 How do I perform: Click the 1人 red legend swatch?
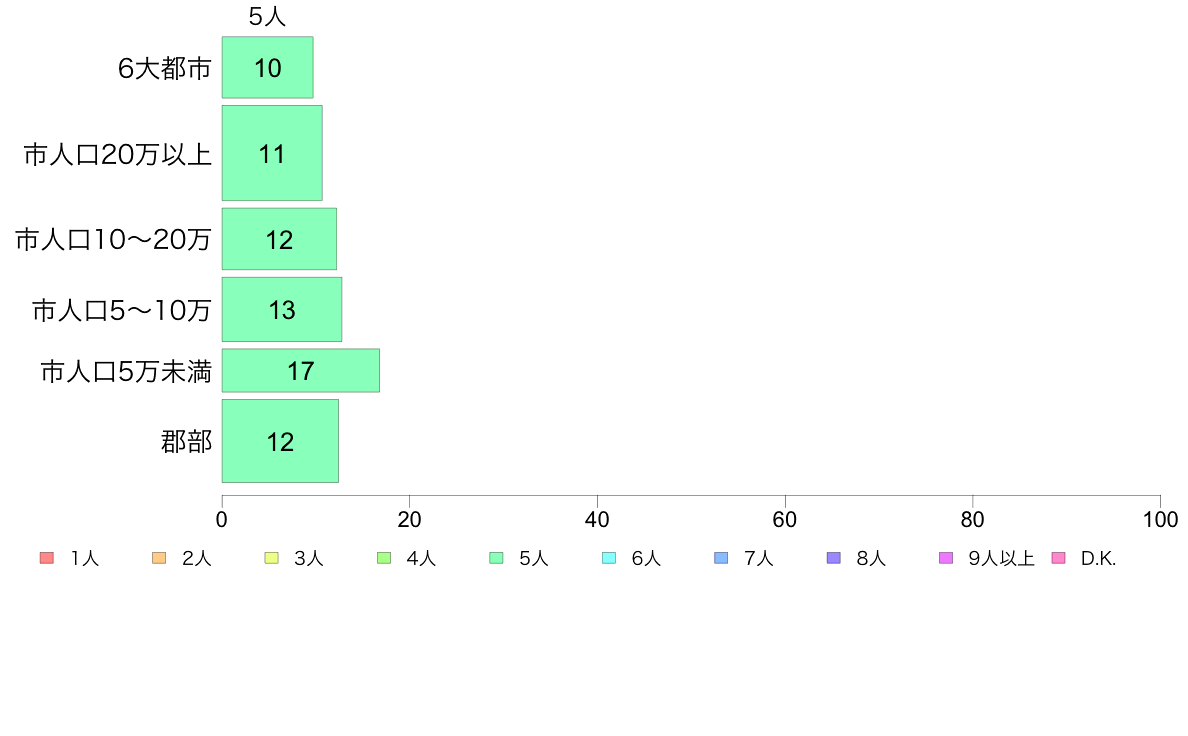47,558
